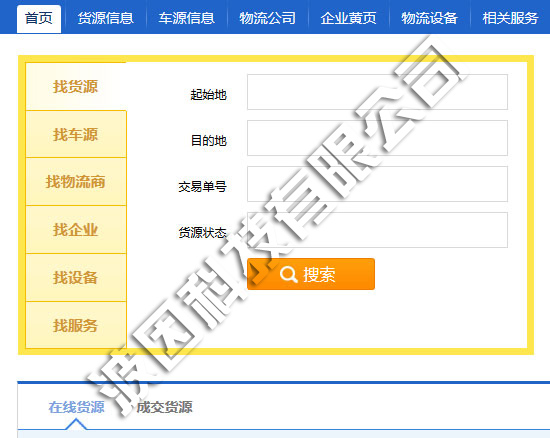Go to the 物流设备 section
The image size is (550, 438).
(x=429, y=18)
